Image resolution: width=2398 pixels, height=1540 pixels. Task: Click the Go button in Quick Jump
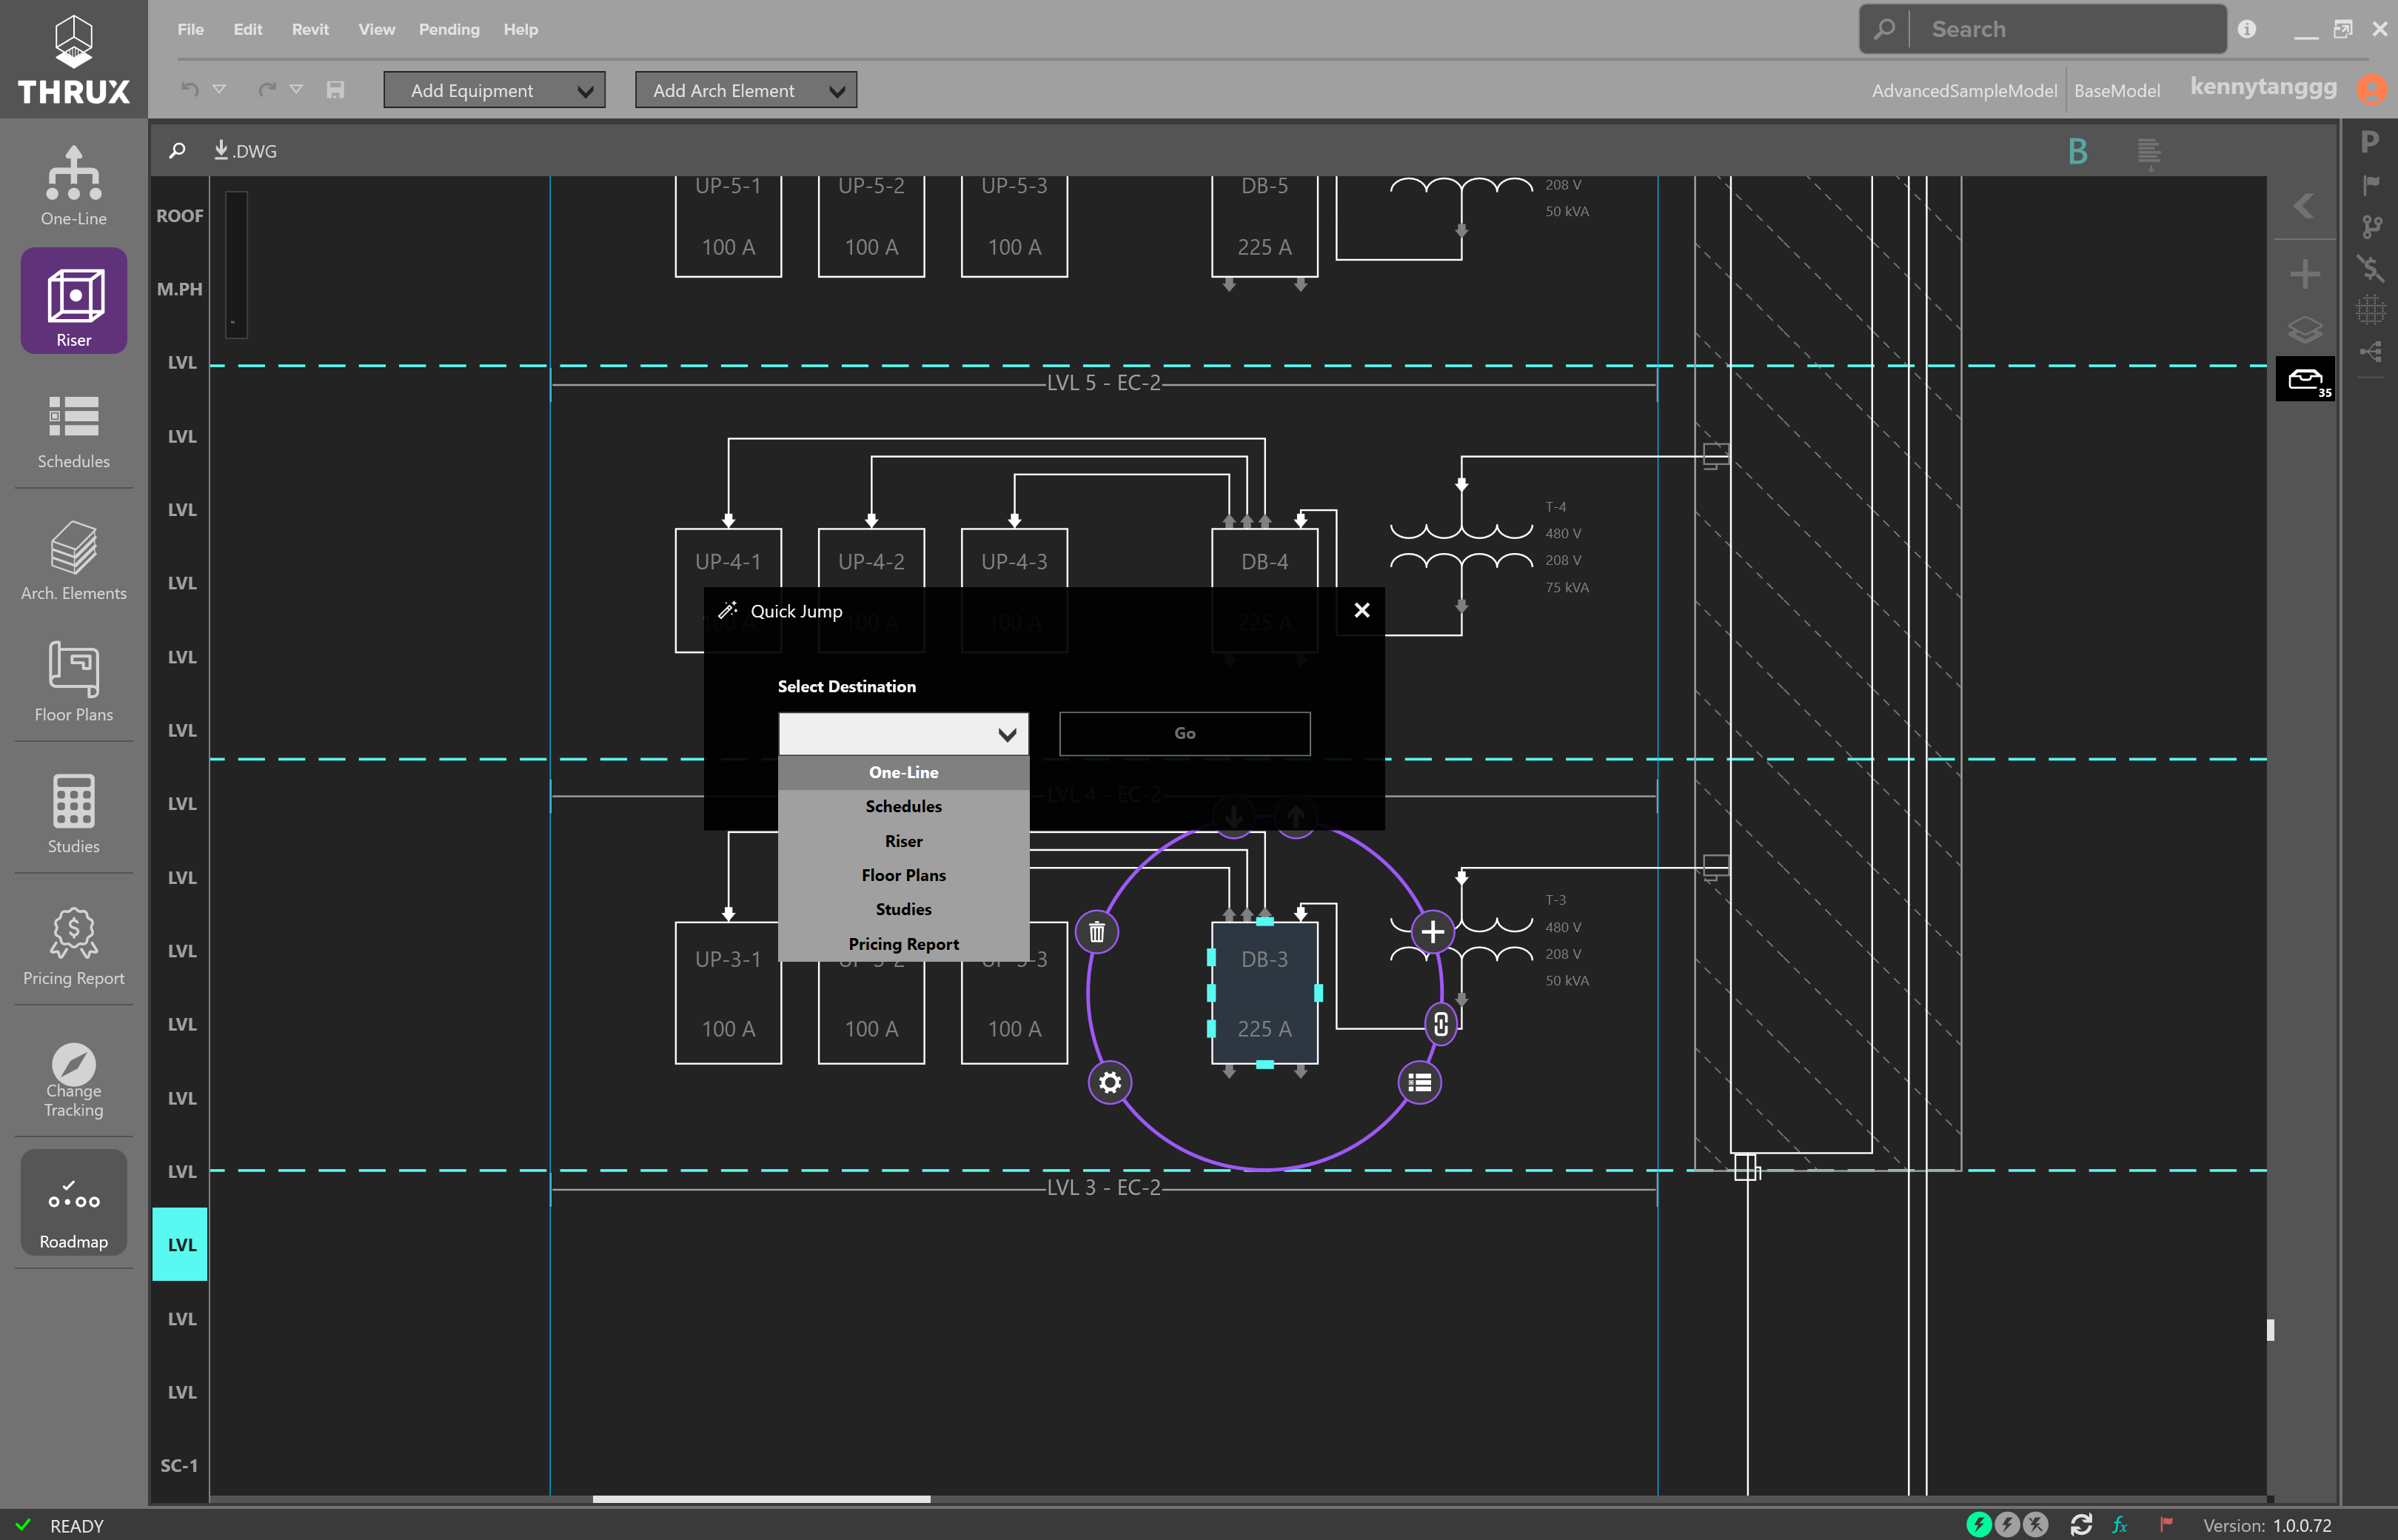1185,733
